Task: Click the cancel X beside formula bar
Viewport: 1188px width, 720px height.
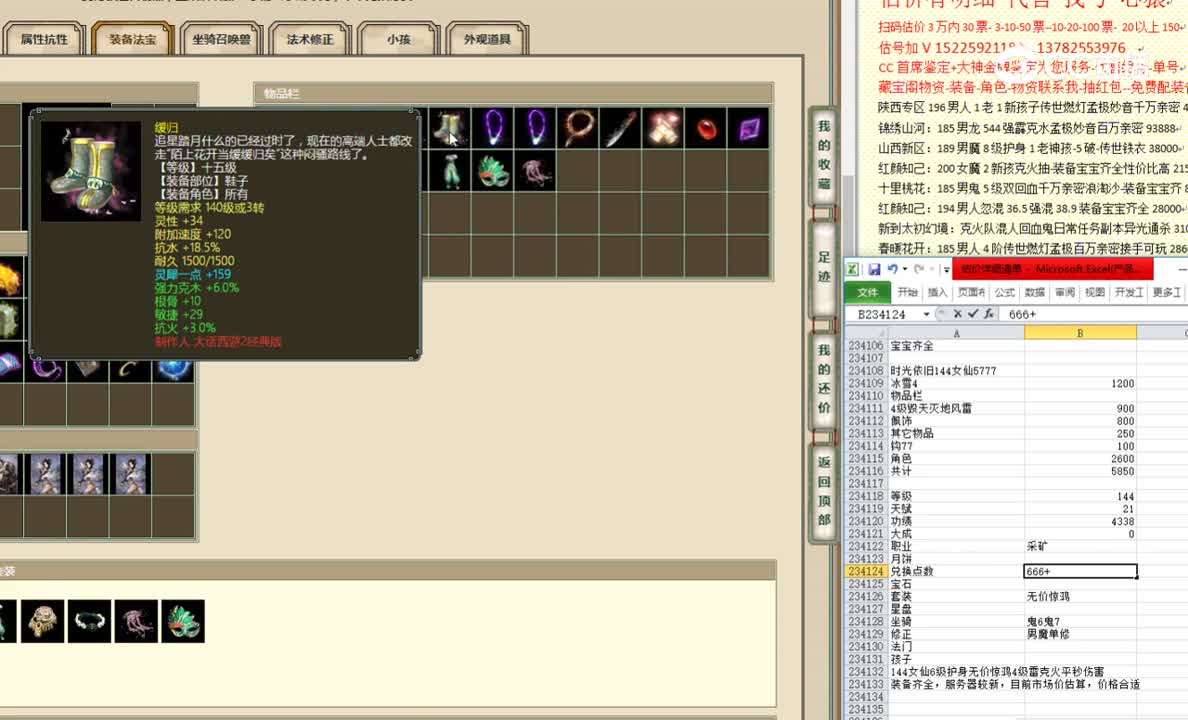Action: coord(958,314)
